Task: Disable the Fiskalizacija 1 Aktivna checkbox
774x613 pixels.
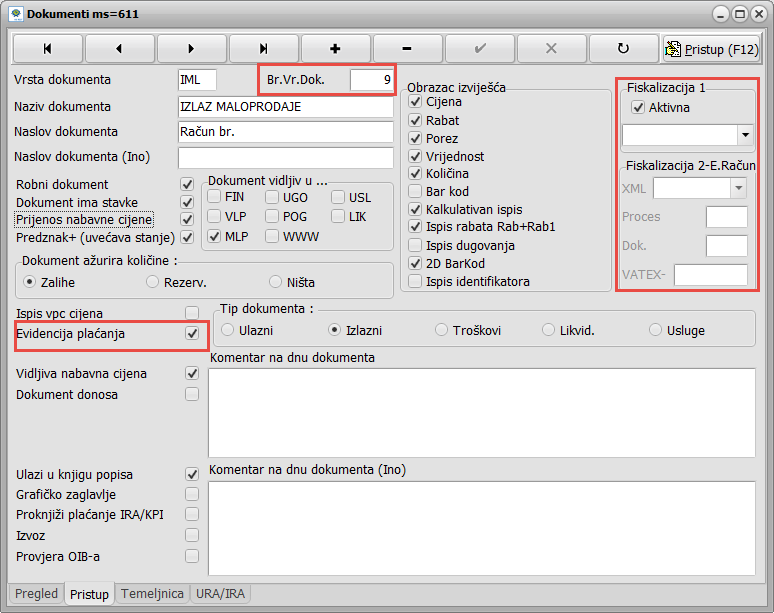Action: [636, 108]
